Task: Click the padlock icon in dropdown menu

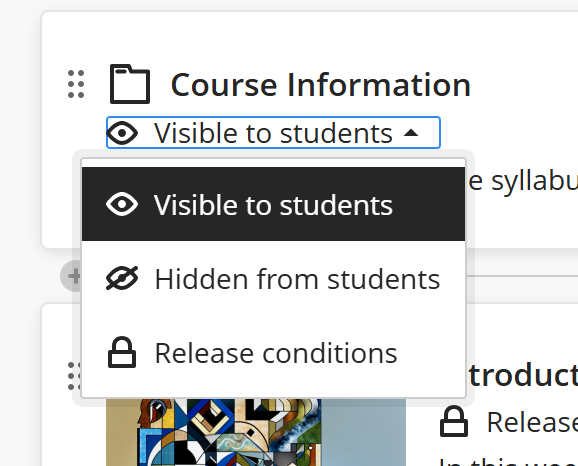Action: 122,352
